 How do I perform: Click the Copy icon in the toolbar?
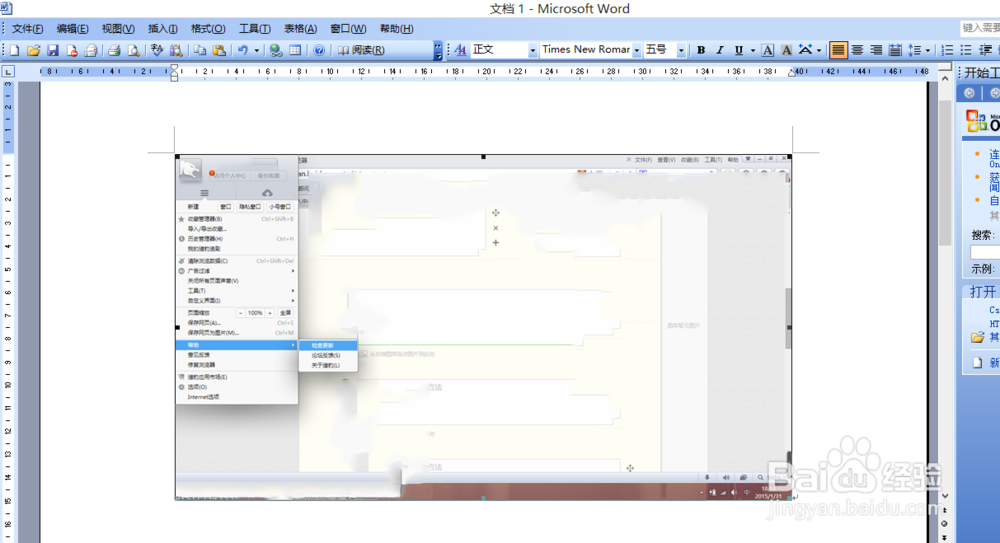[200, 50]
